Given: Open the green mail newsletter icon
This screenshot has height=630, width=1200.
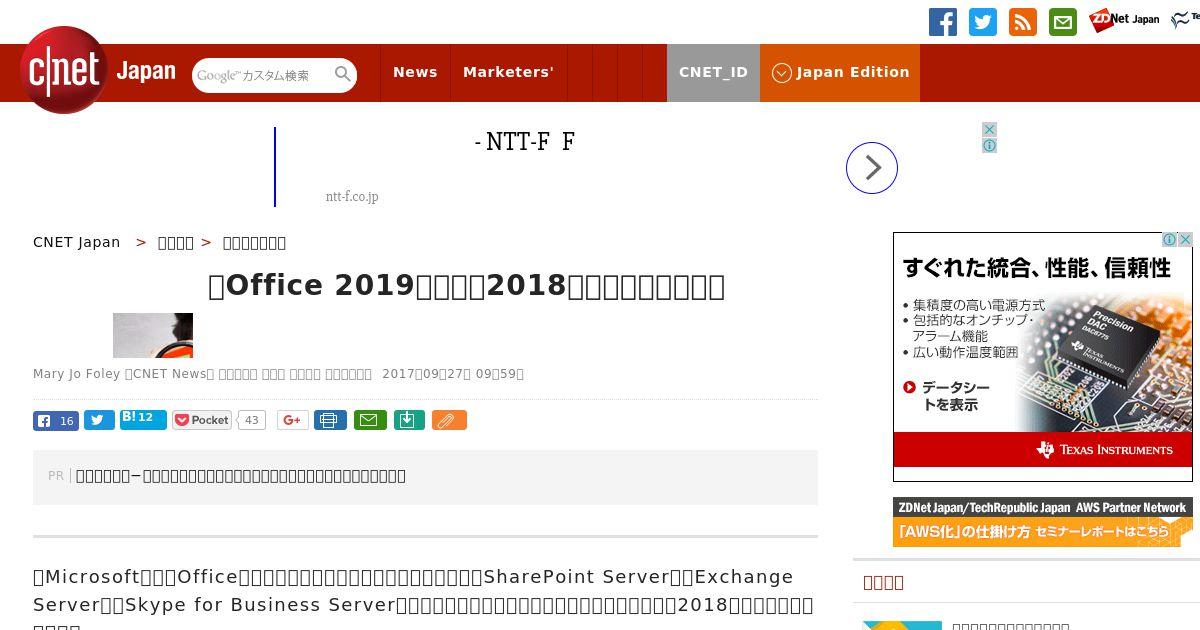Looking at the screenshot, I should [1063, 22].
